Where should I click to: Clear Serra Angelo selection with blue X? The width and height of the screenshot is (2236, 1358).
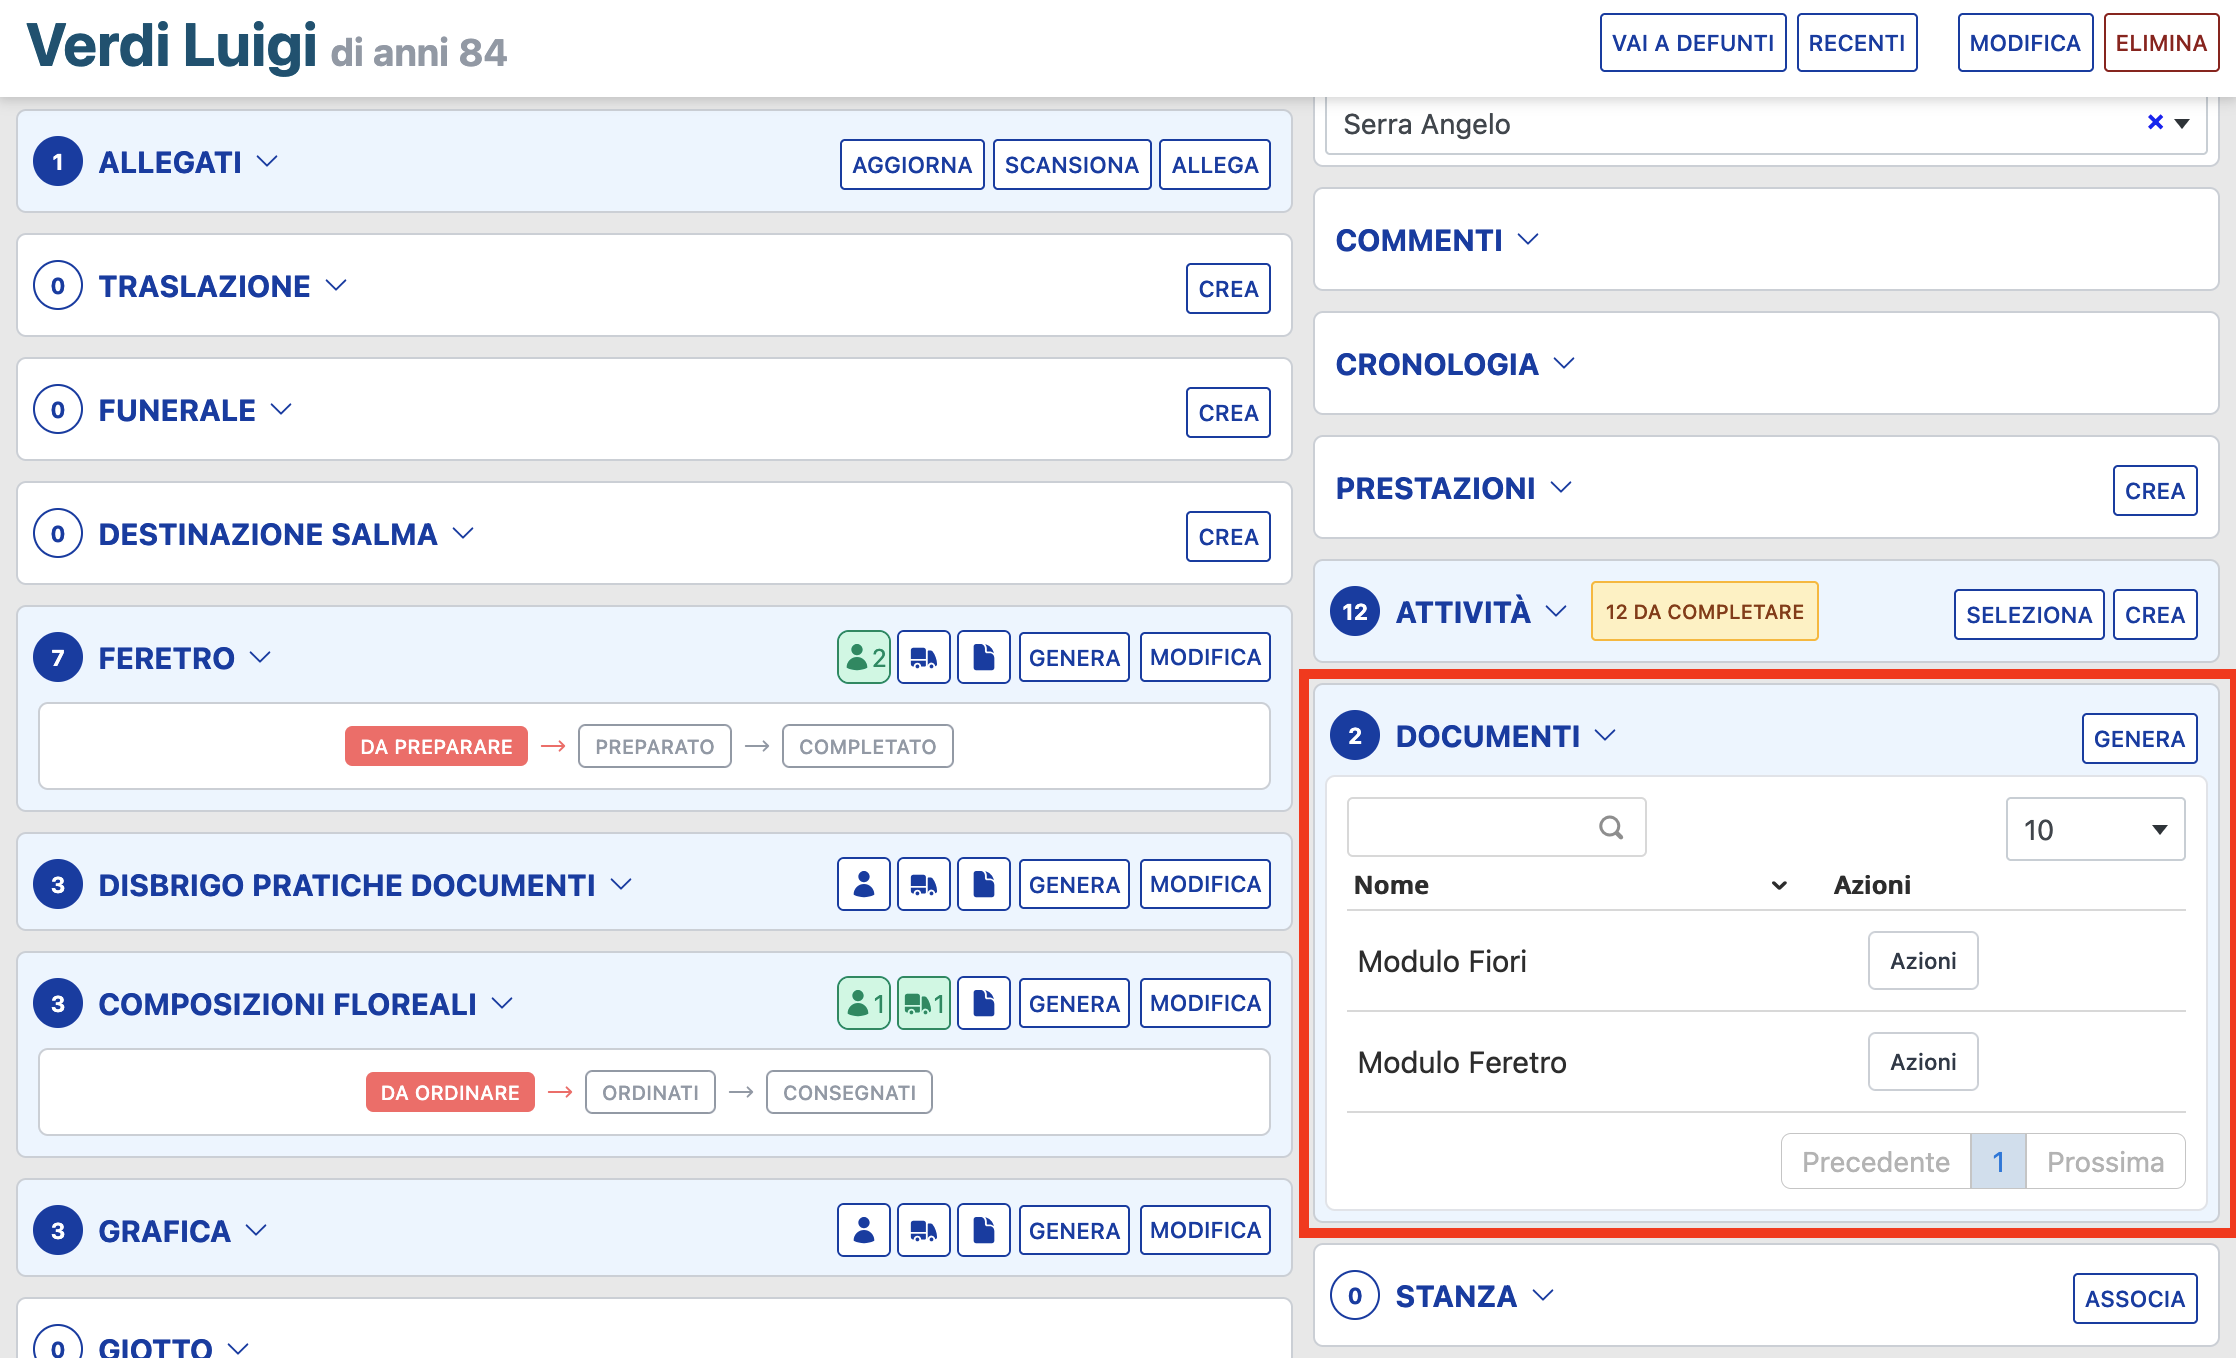[2155, 122]
